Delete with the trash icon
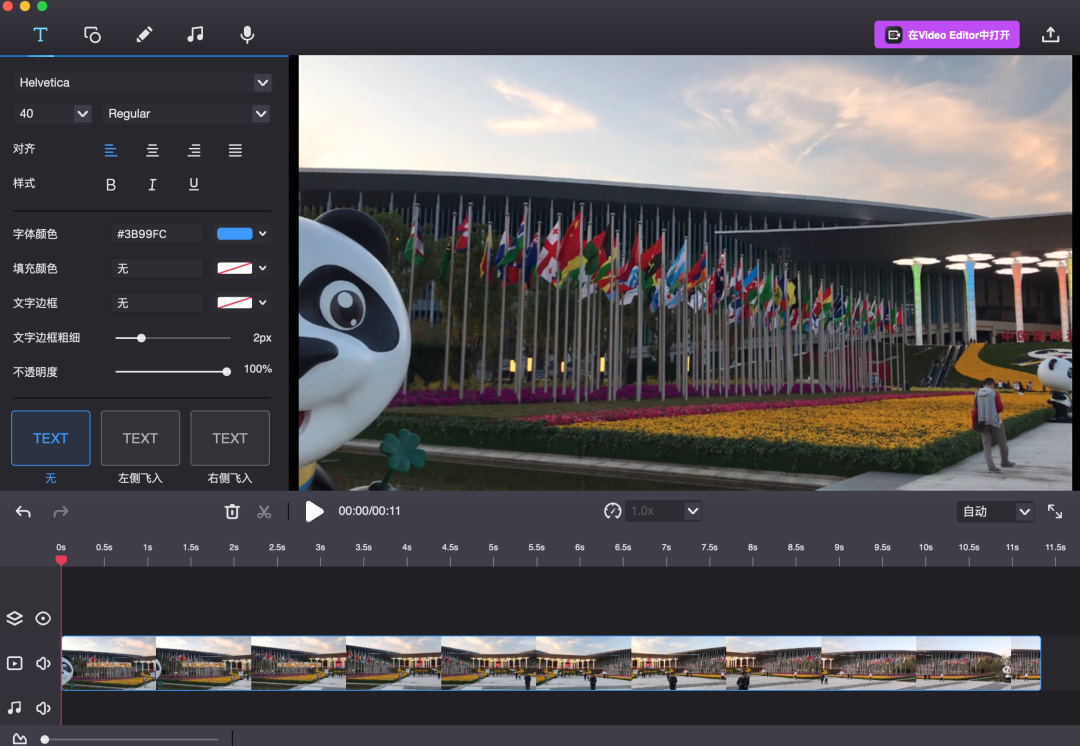Image resolution: width=1080 pixels, height=746 pixels. pos(232,512)
